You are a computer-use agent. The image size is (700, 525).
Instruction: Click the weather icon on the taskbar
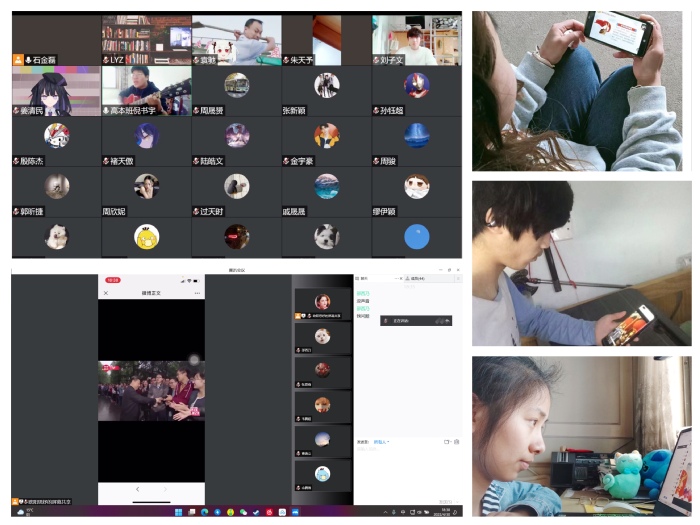coord(19,511)
